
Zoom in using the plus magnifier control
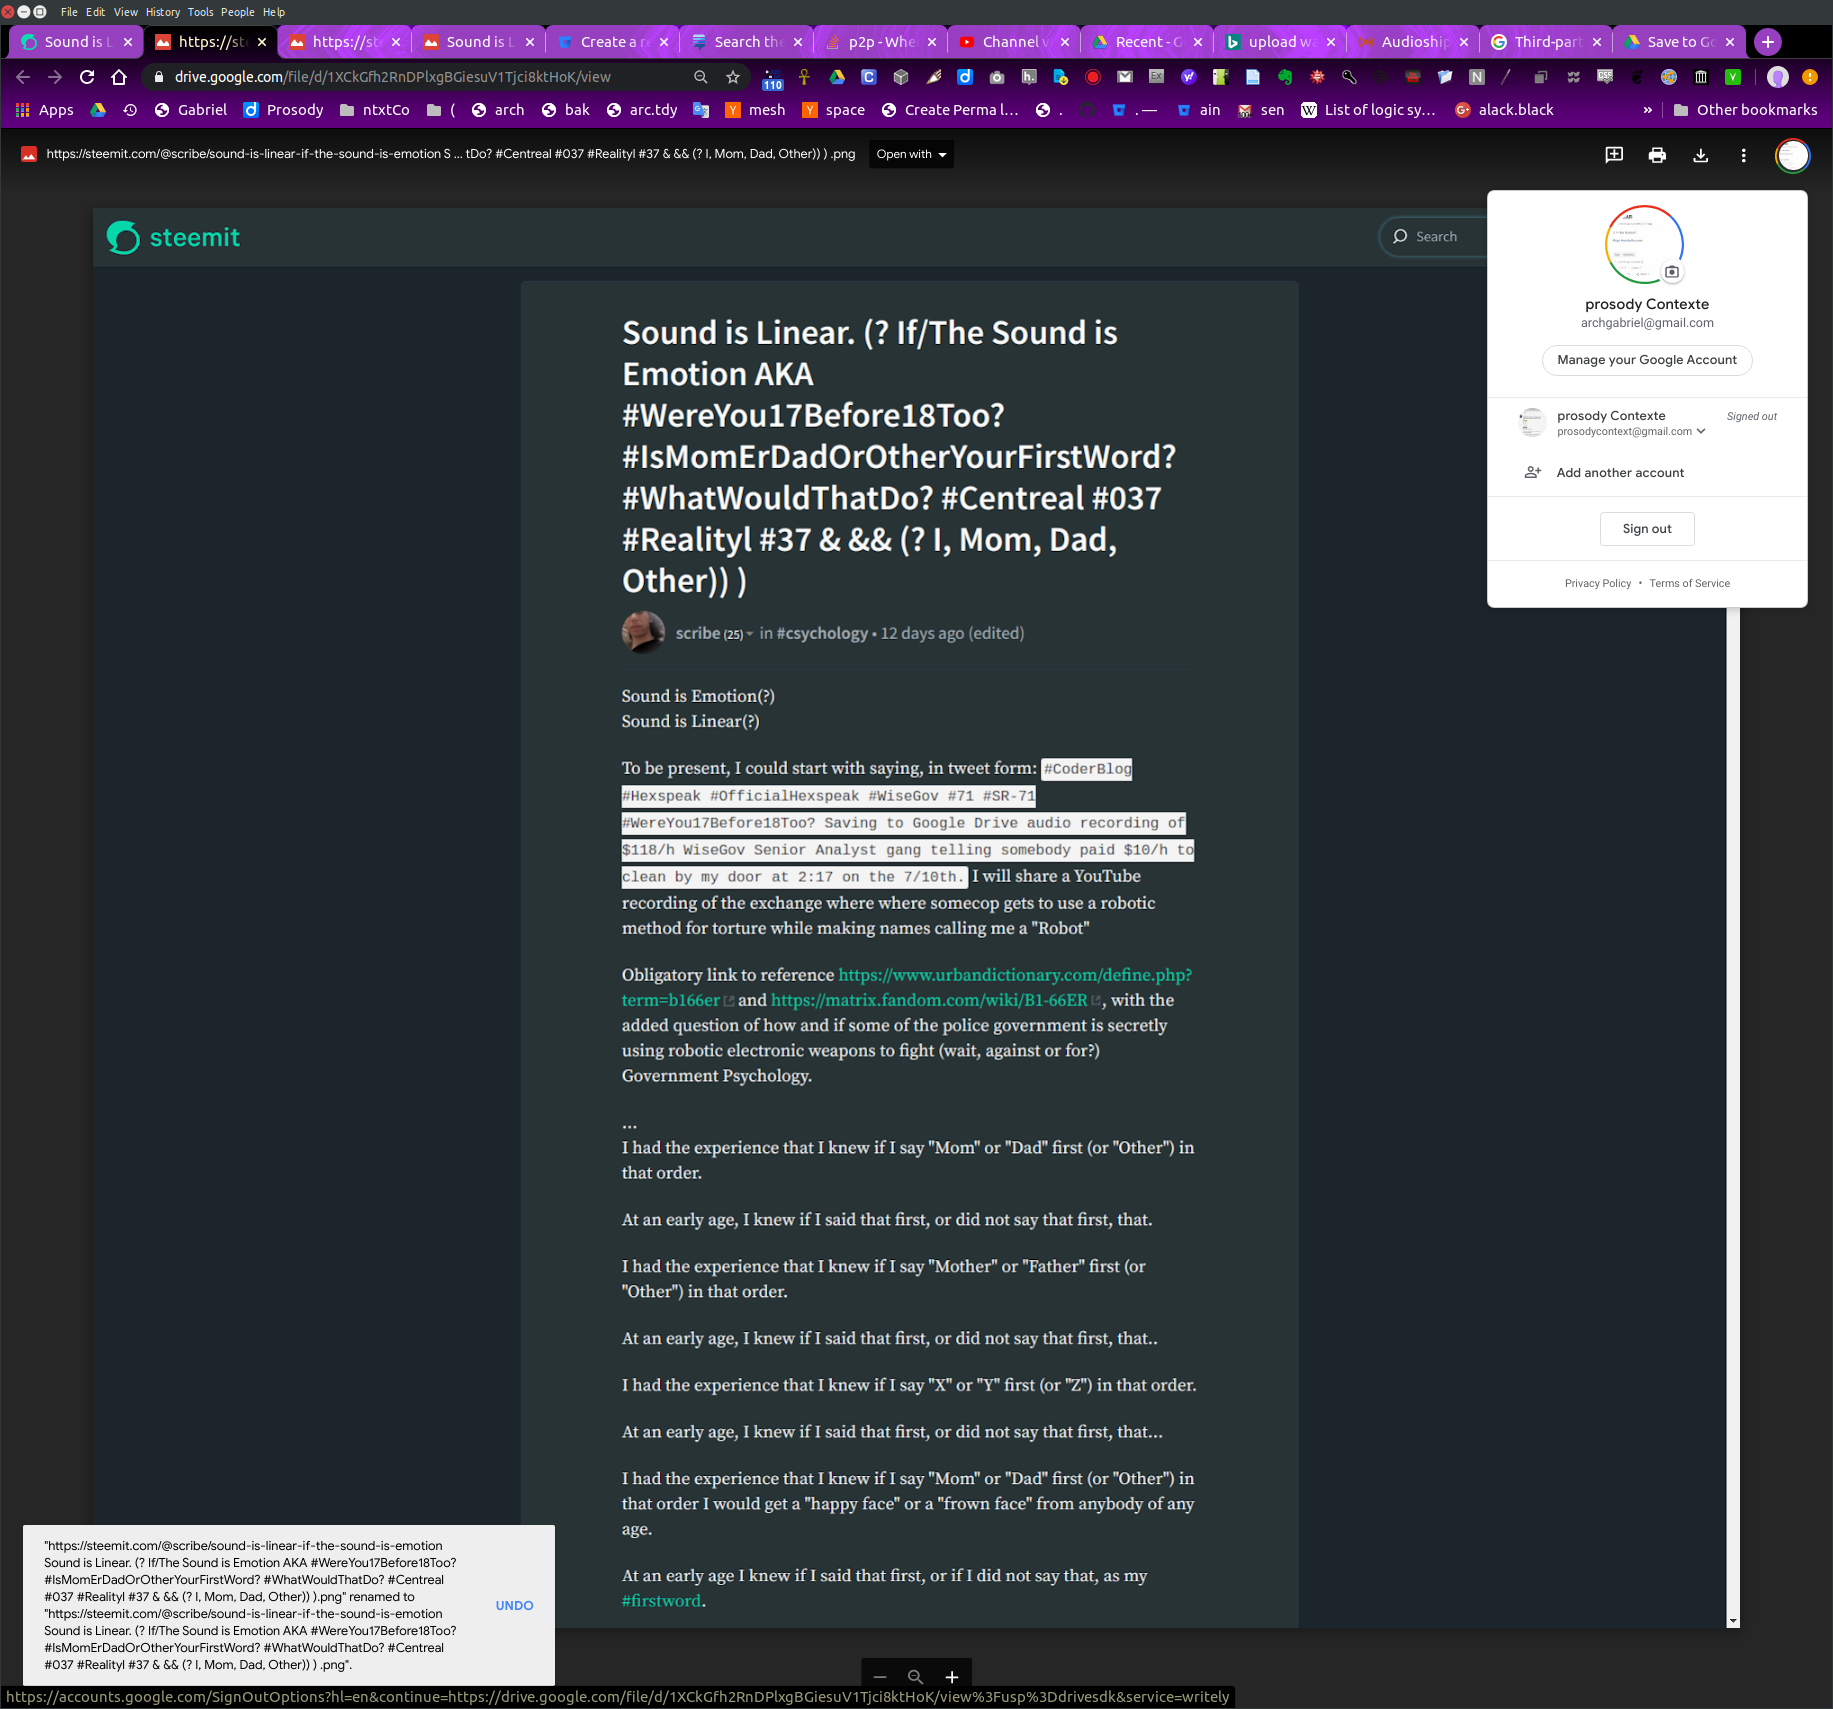(951, 1677)
